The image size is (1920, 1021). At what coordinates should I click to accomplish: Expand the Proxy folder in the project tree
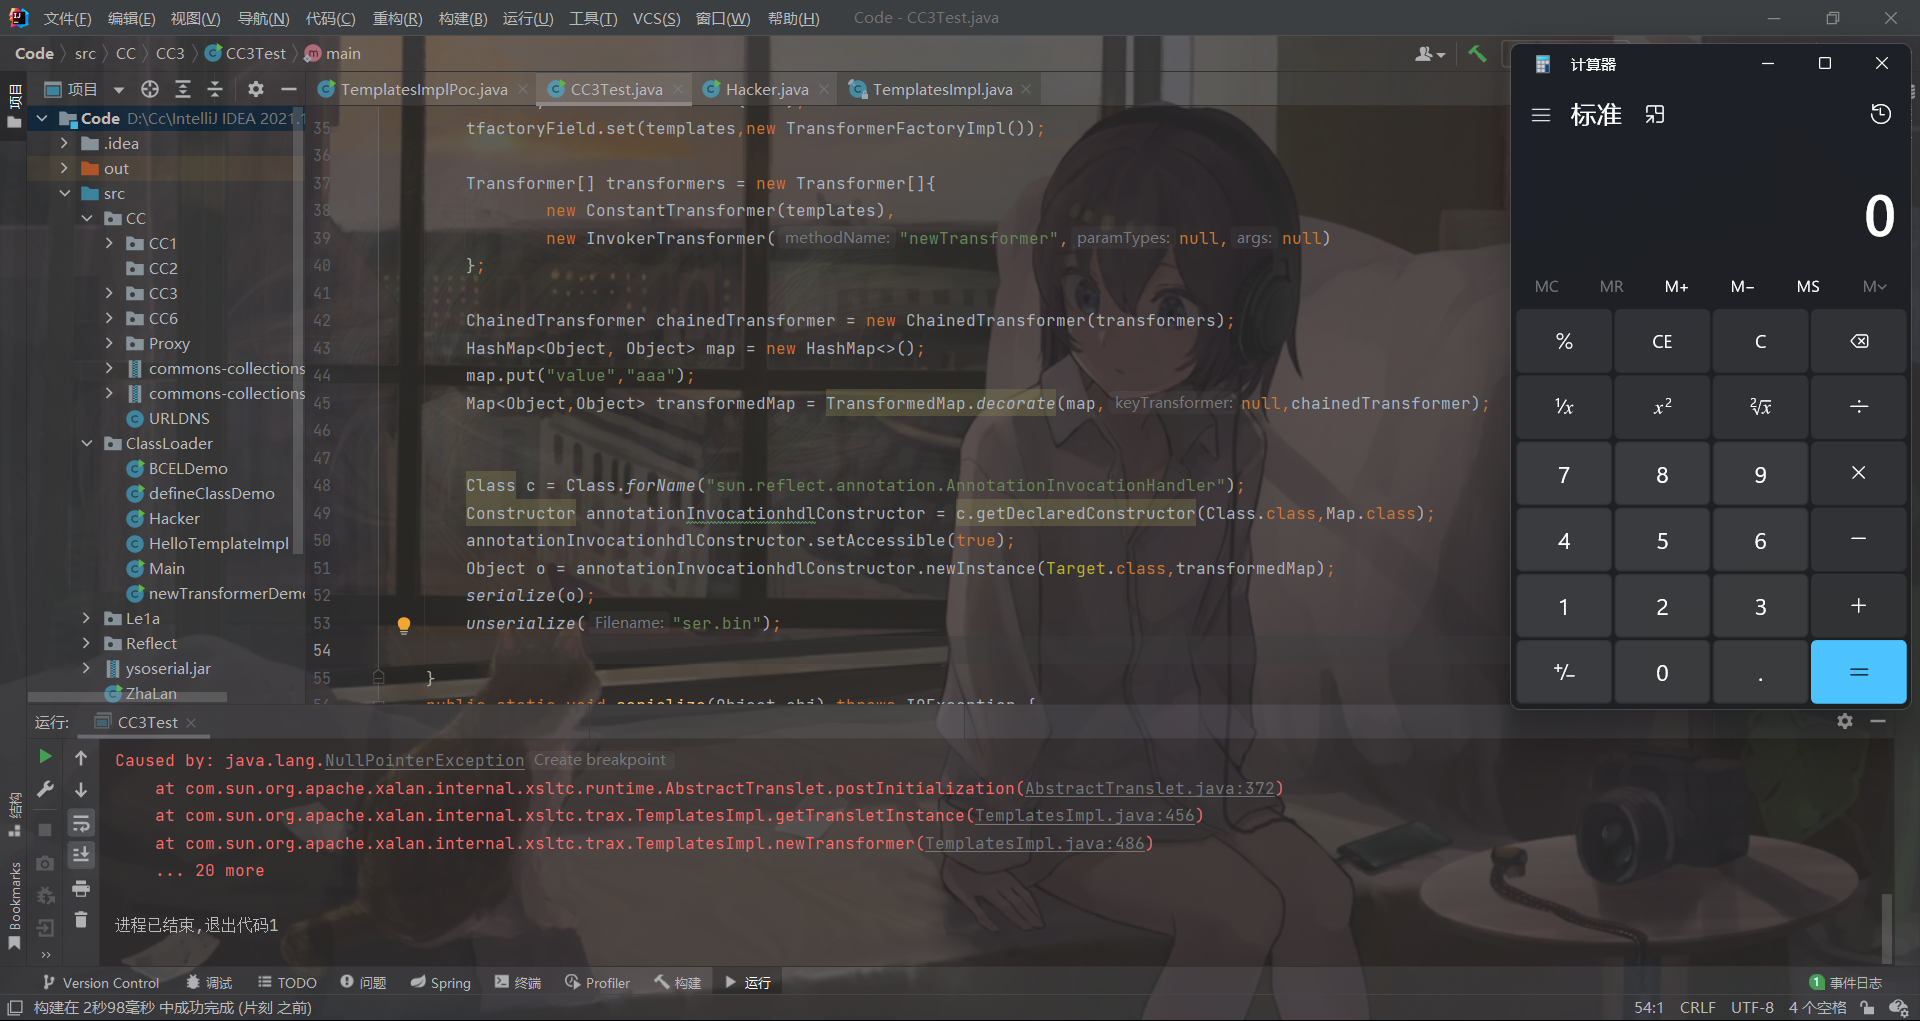click(x=110, y=343)
